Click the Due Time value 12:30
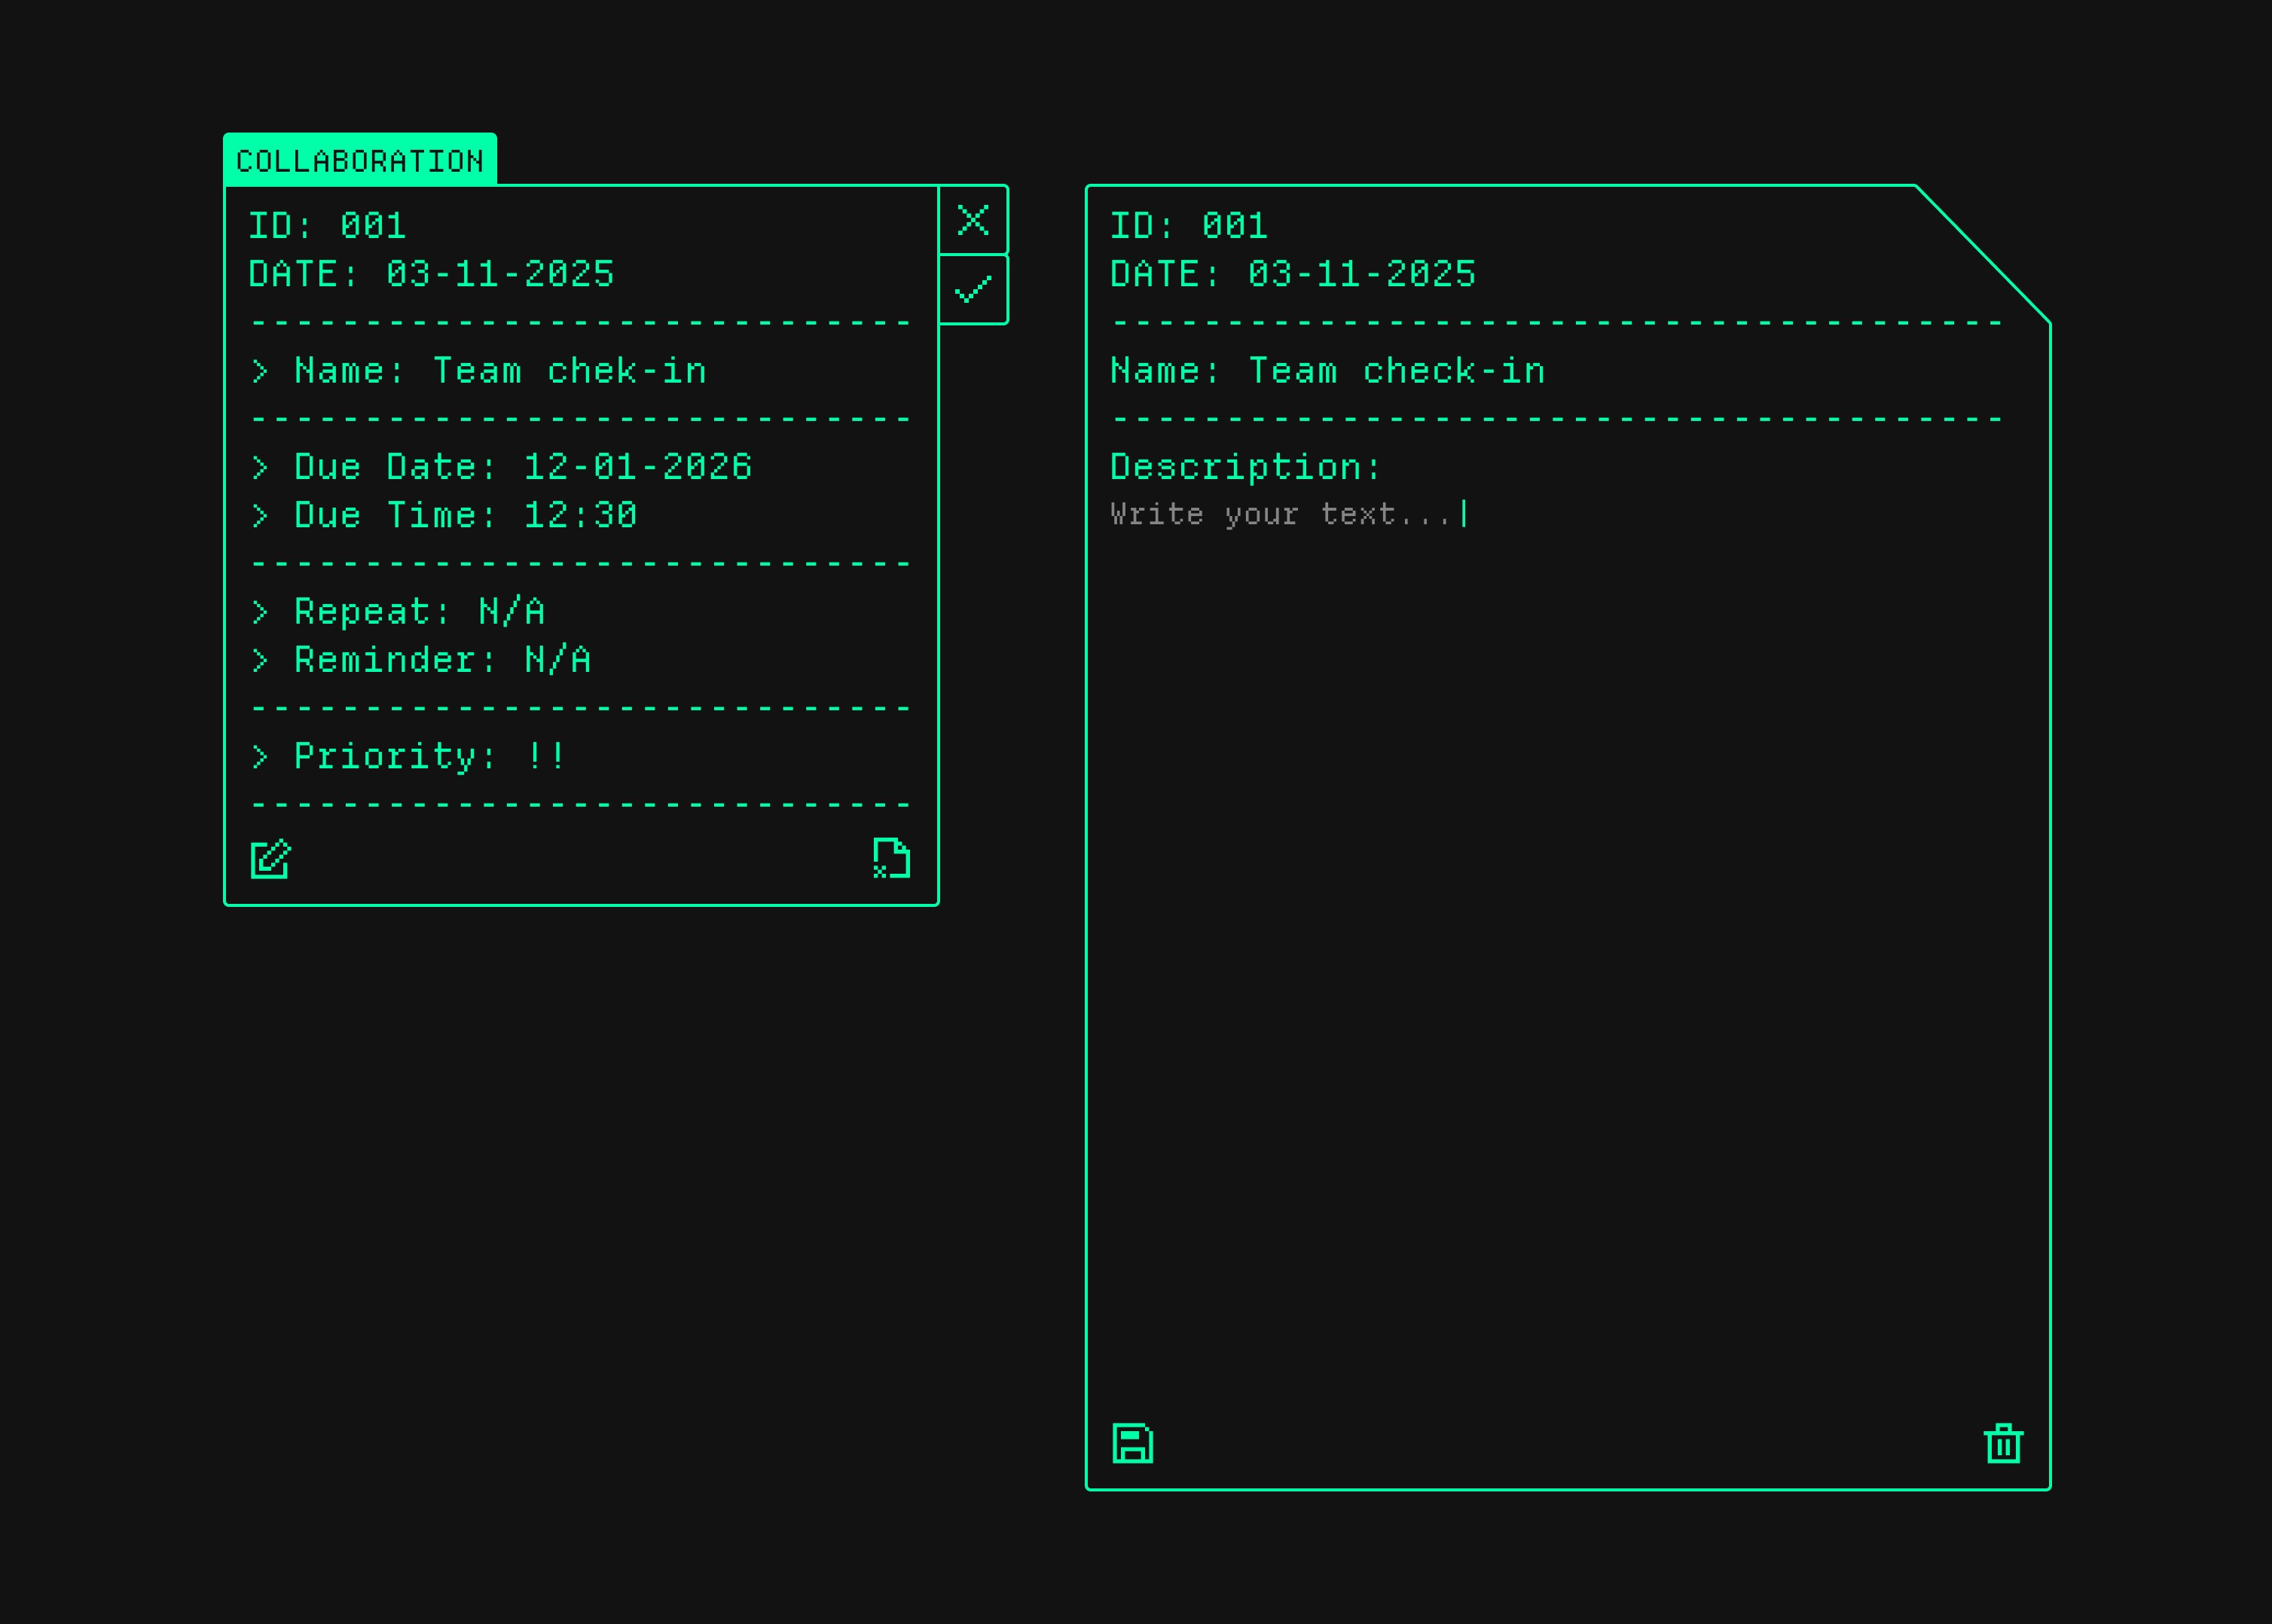This screenshot has width=2272, height=1624. tap(580, 515)
